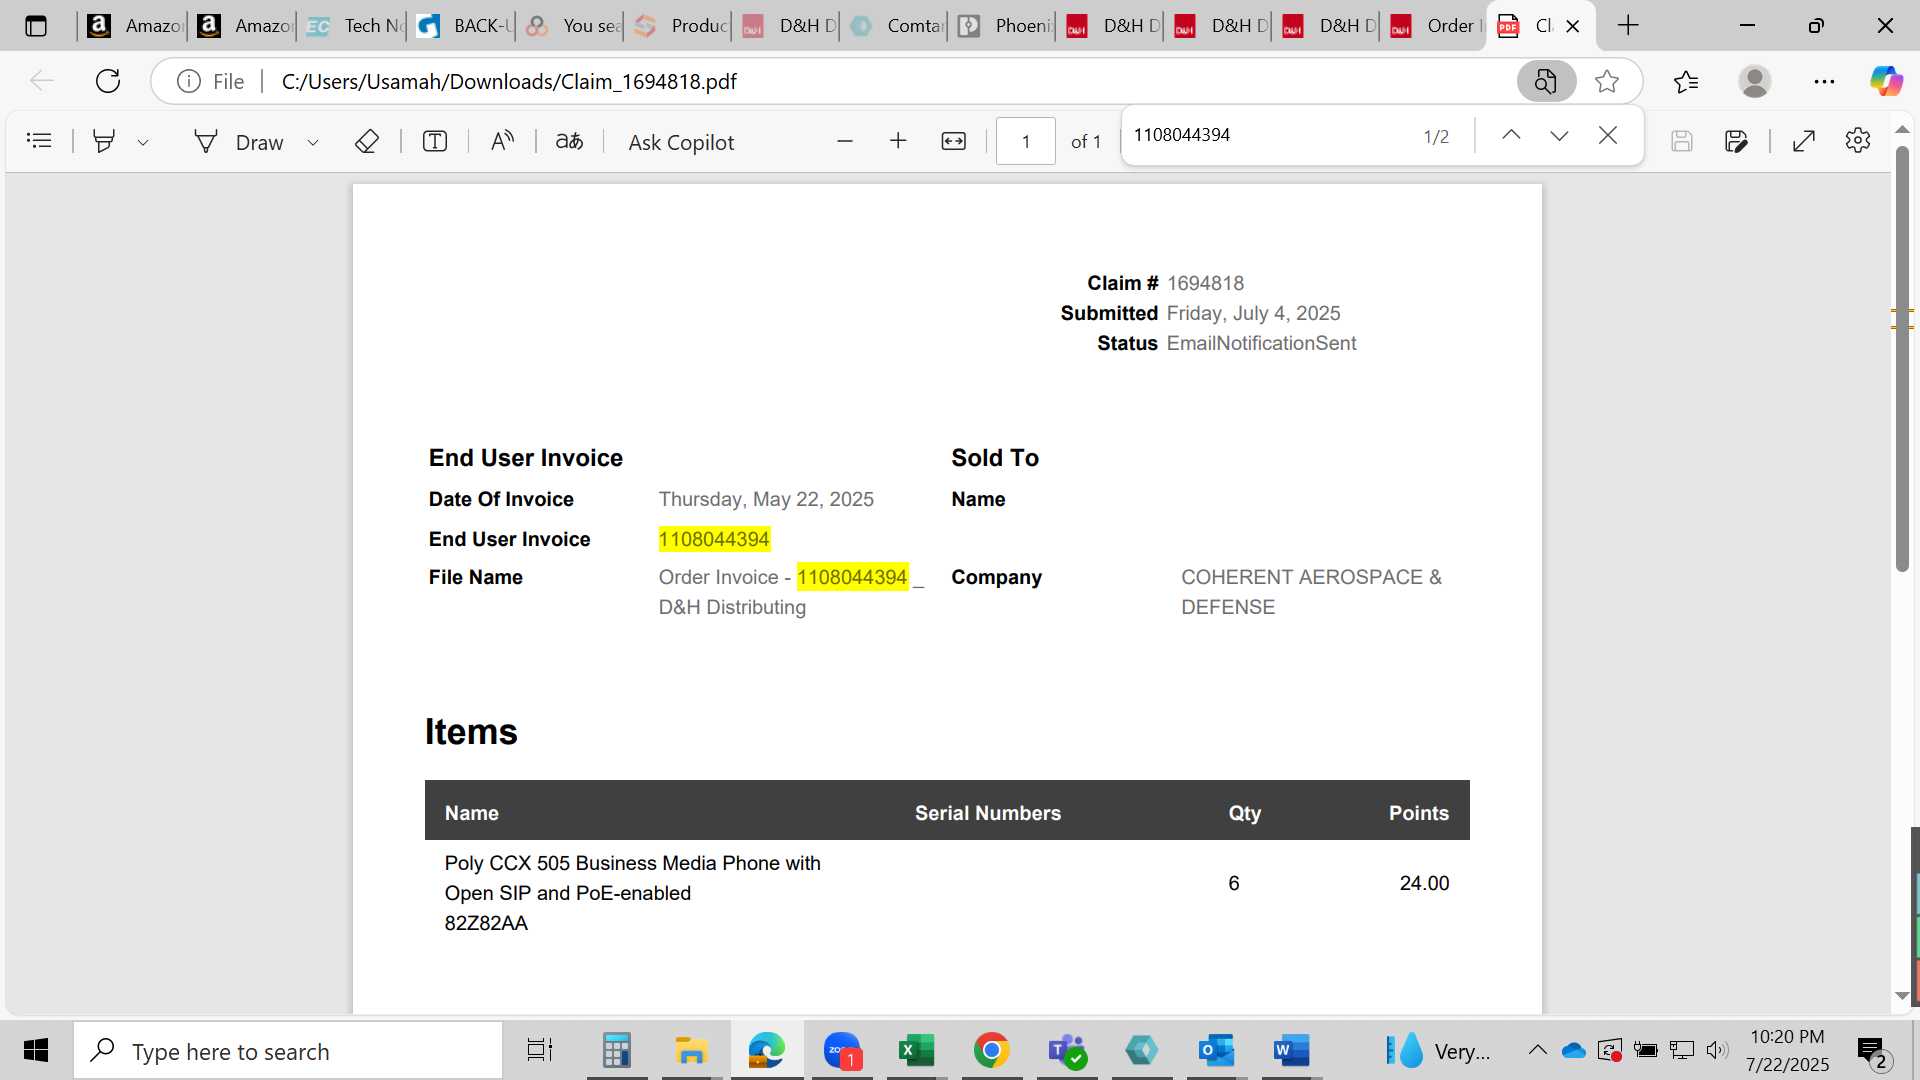This screenshot has height=1080, width=1920.
Task: Click the part number 82Z82AA
Action: point(486,923)
